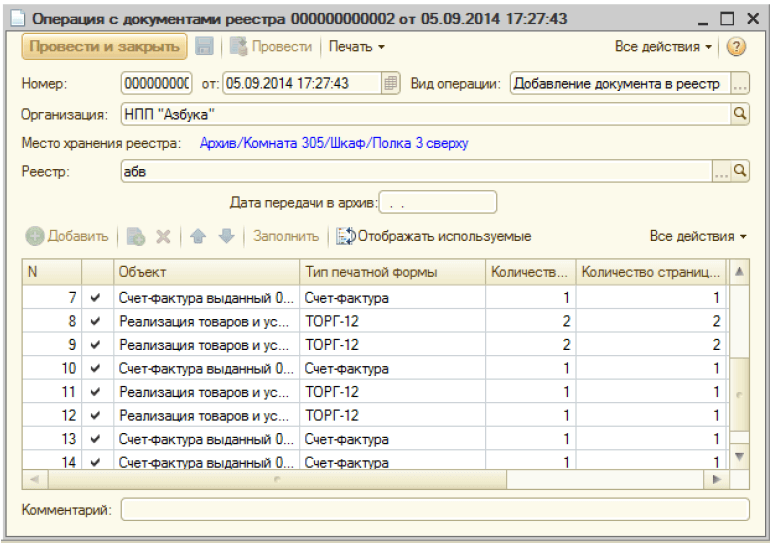Click the magnifier icon beside Реестр field
Image resolution: width=774 pixels, height=545 pixels.
[x=740, y=172]
